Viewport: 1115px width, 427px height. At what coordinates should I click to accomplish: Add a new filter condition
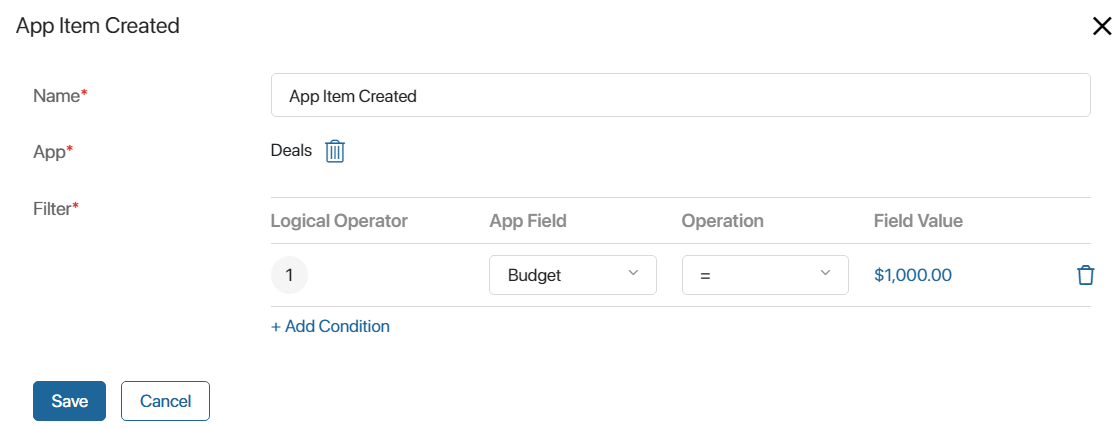331,327
